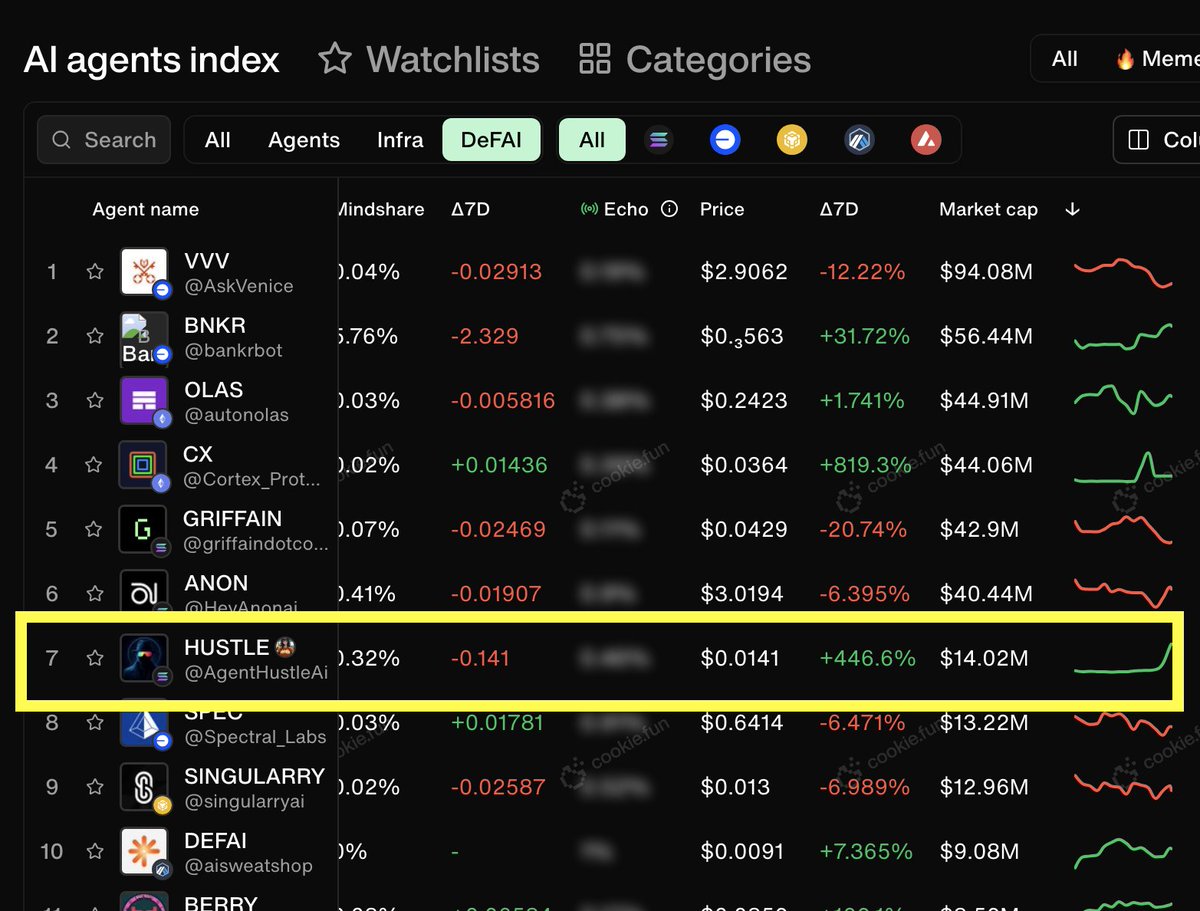1200x911 pixels.
Task: Sort by Price column header
Action: pyautogui.click(x=722, y=209)
